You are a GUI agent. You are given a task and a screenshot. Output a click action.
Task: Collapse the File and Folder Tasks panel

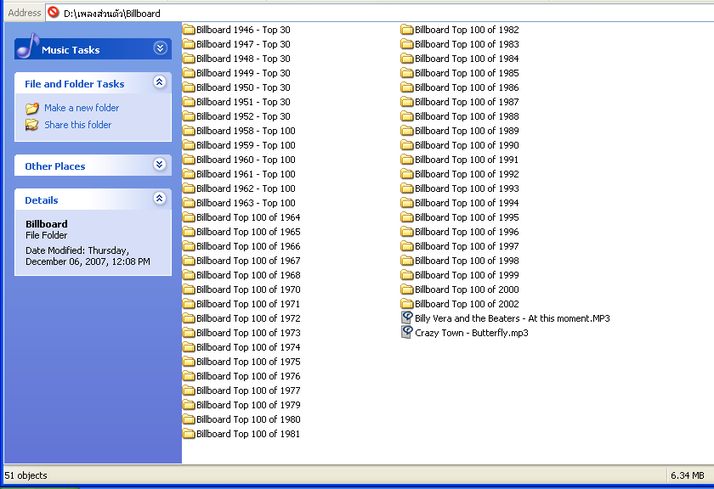click(159, 82)
